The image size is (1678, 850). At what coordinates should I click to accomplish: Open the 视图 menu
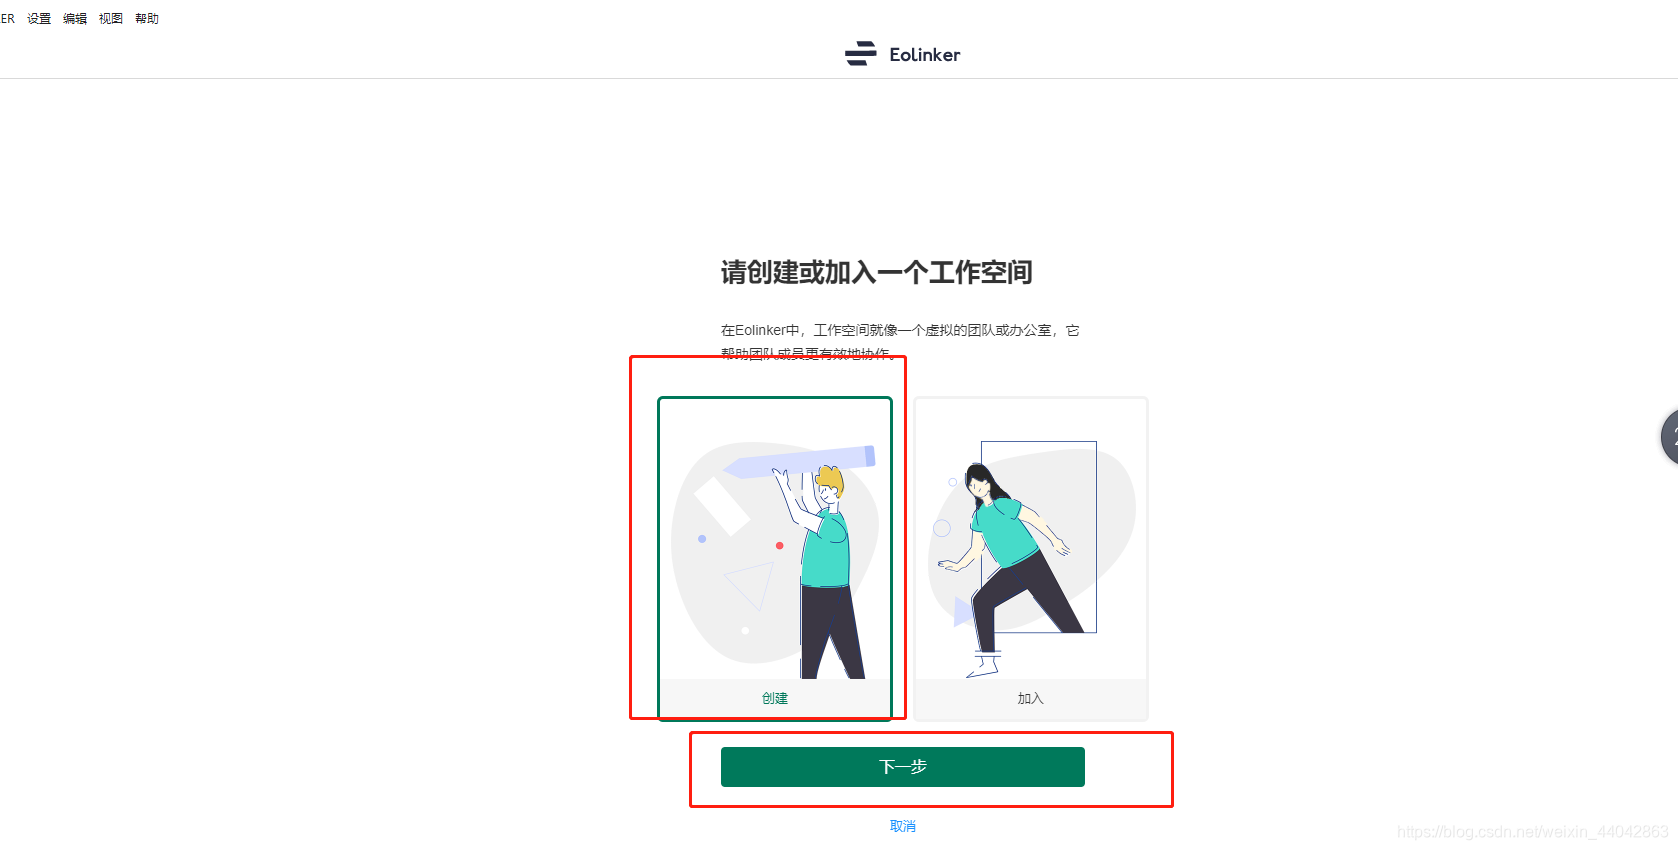(111, 18)
